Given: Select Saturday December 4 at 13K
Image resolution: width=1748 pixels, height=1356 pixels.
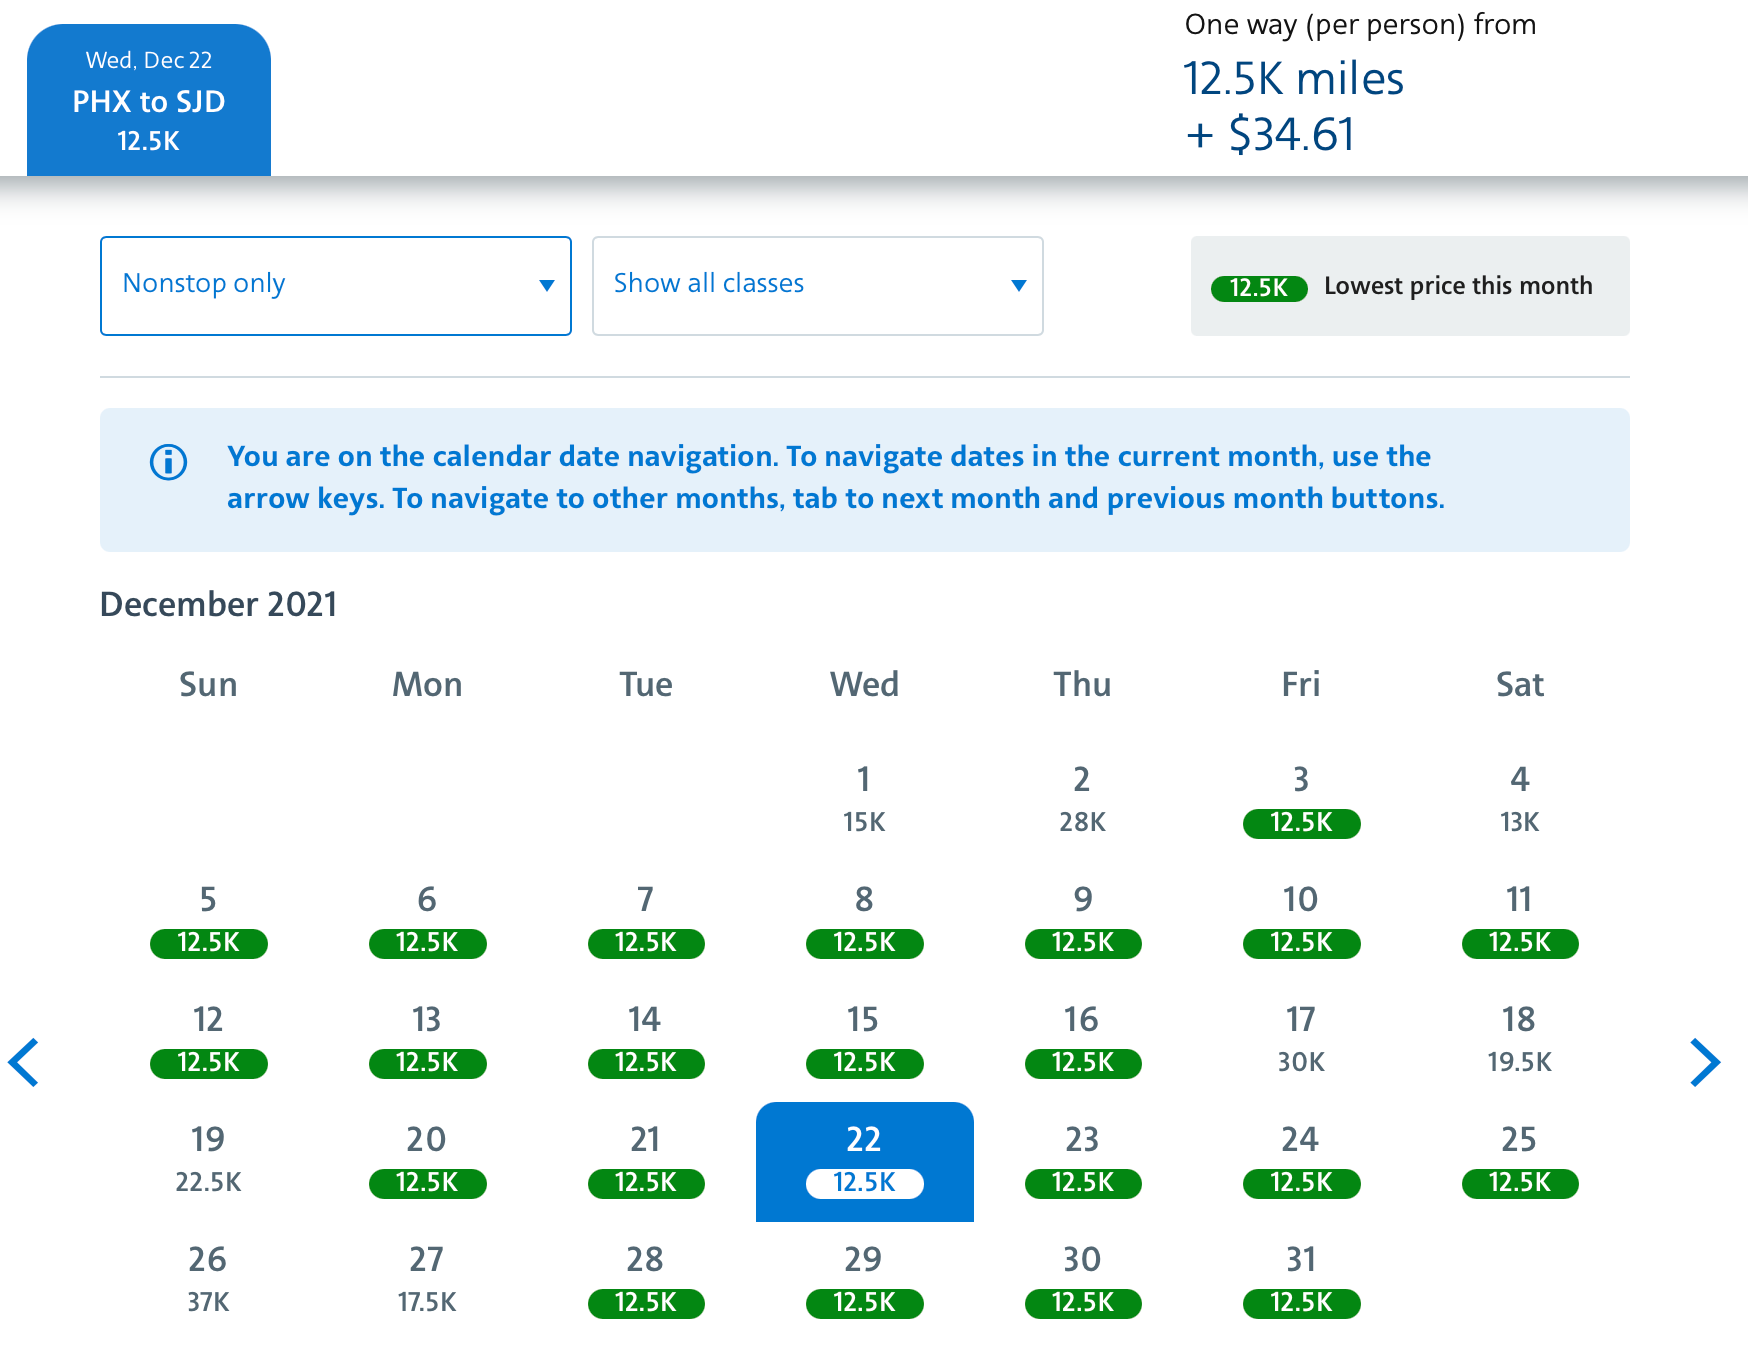Looking at the screenshot, I should tap(1519, 800).
